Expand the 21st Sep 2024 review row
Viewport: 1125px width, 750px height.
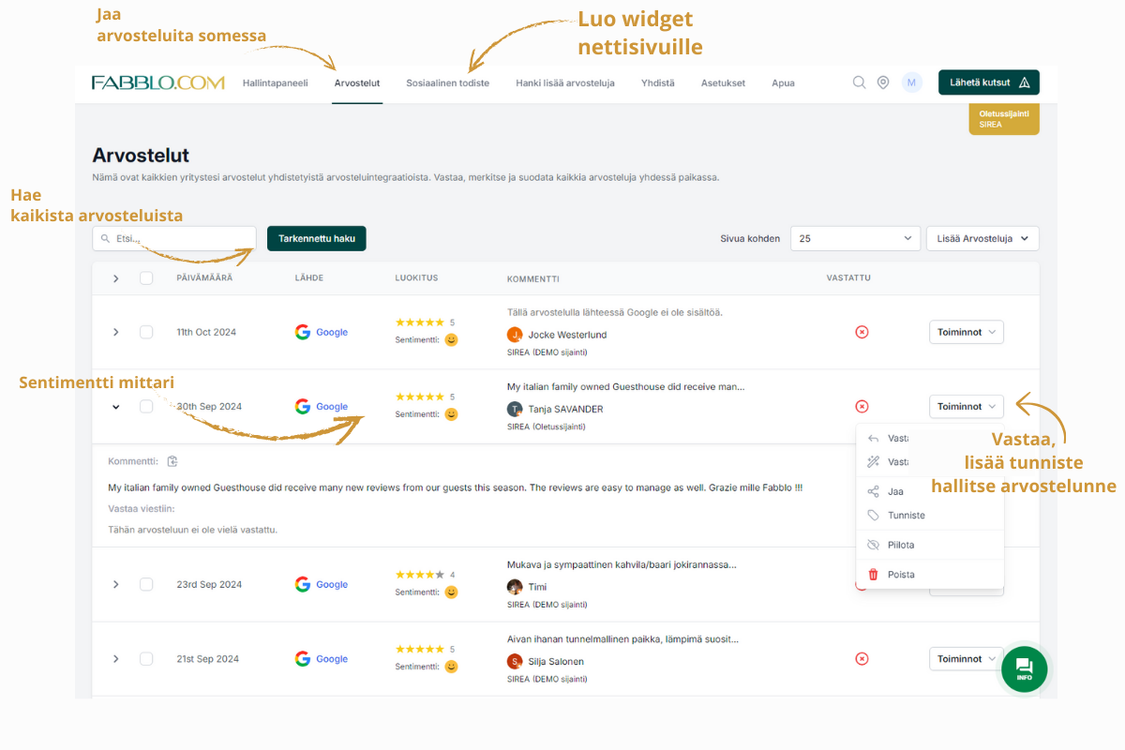116,659
